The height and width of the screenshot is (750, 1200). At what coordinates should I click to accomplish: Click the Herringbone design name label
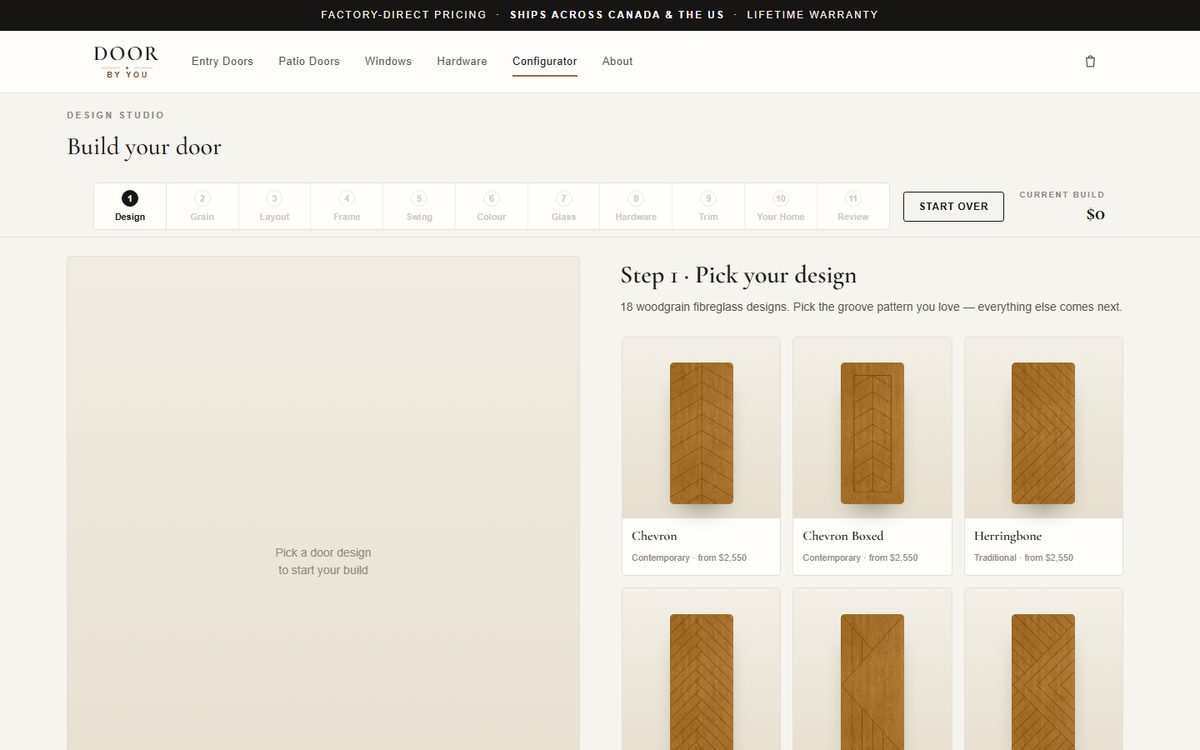pyautogui.click(x=1008, y=536)
